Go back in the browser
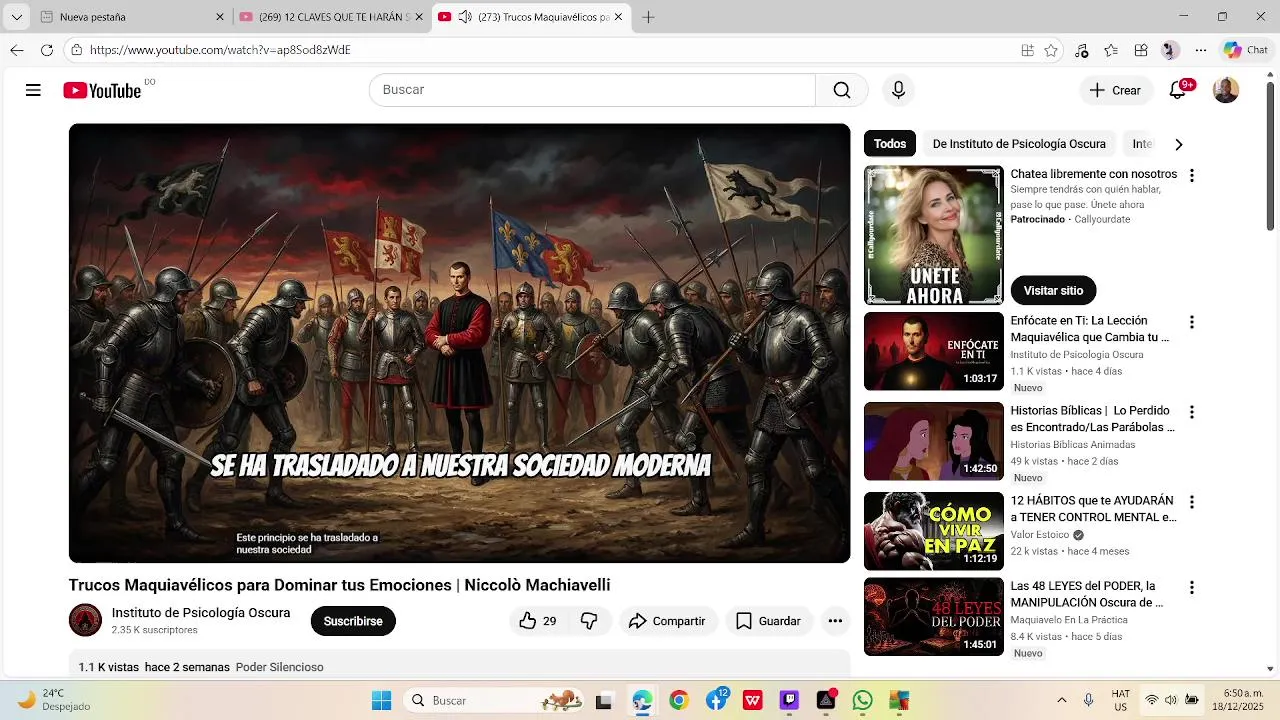Screen dimensions: 1280x720 pyautogui.click(x=17, y=50)
